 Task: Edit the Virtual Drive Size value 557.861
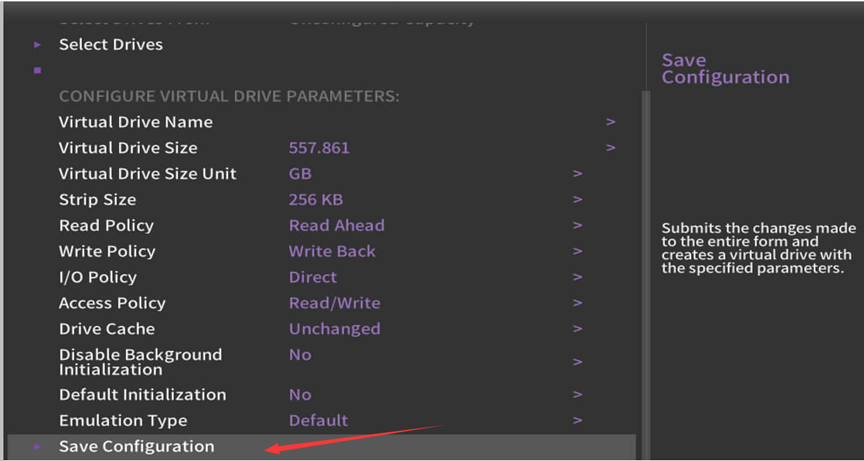319,148
